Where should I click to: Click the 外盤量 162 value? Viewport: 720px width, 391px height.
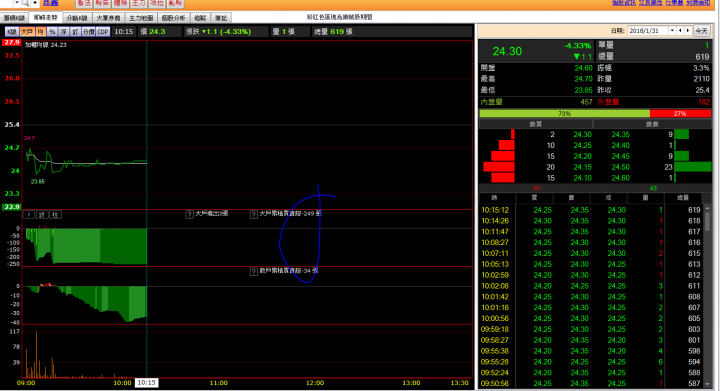[704, 102]
